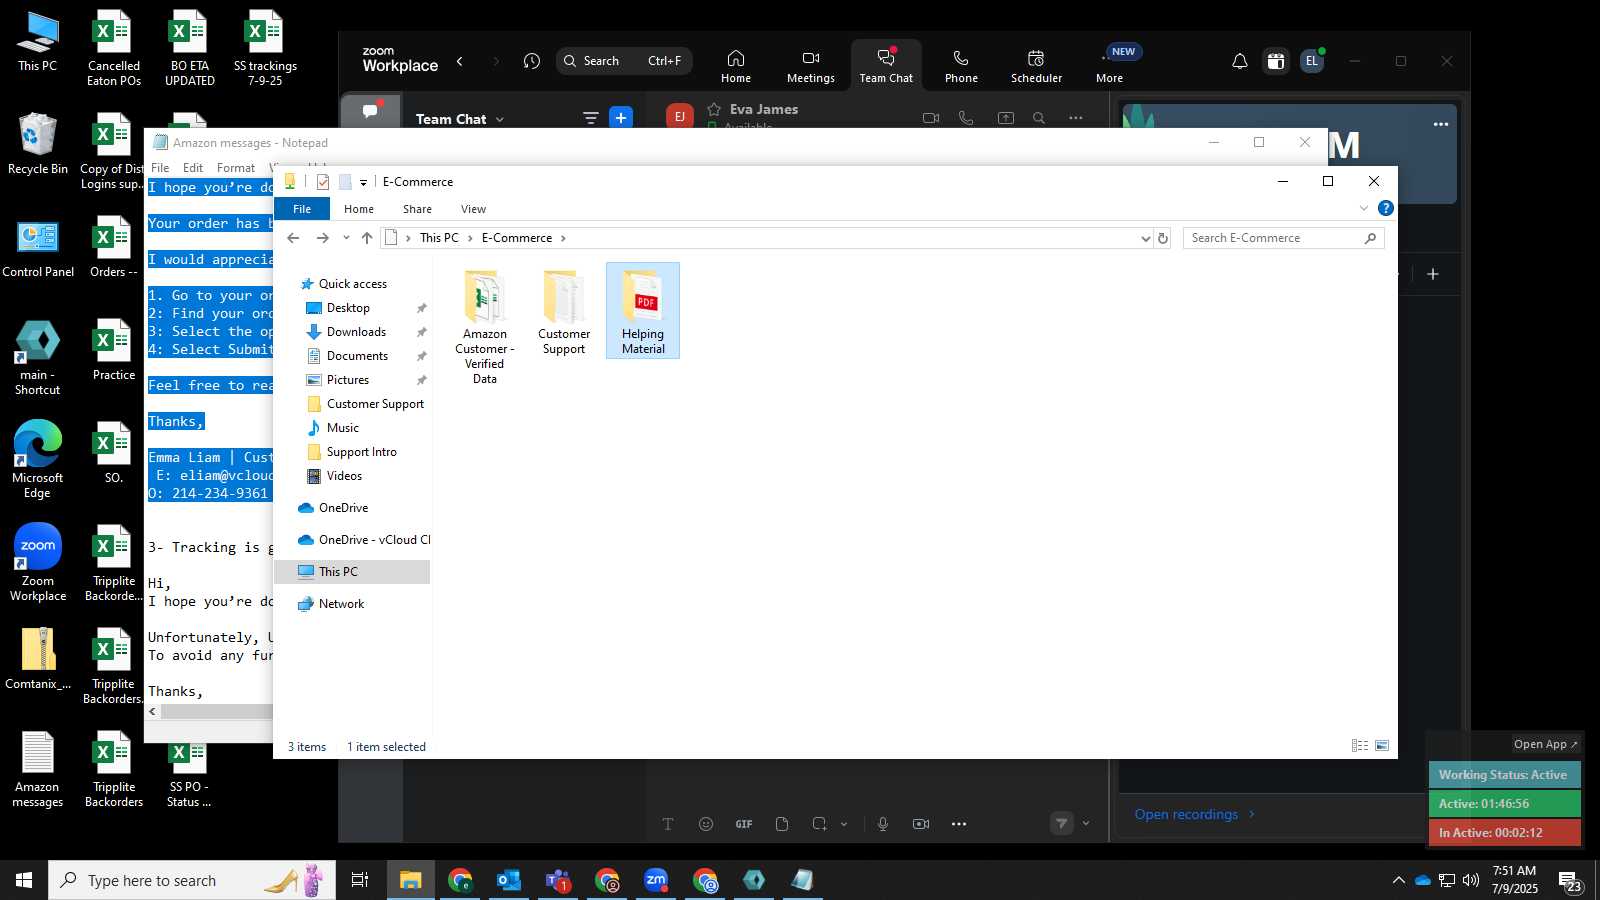Select Quick access in navigation pane
1600x900 pixels.
click(x=352, y=284)
